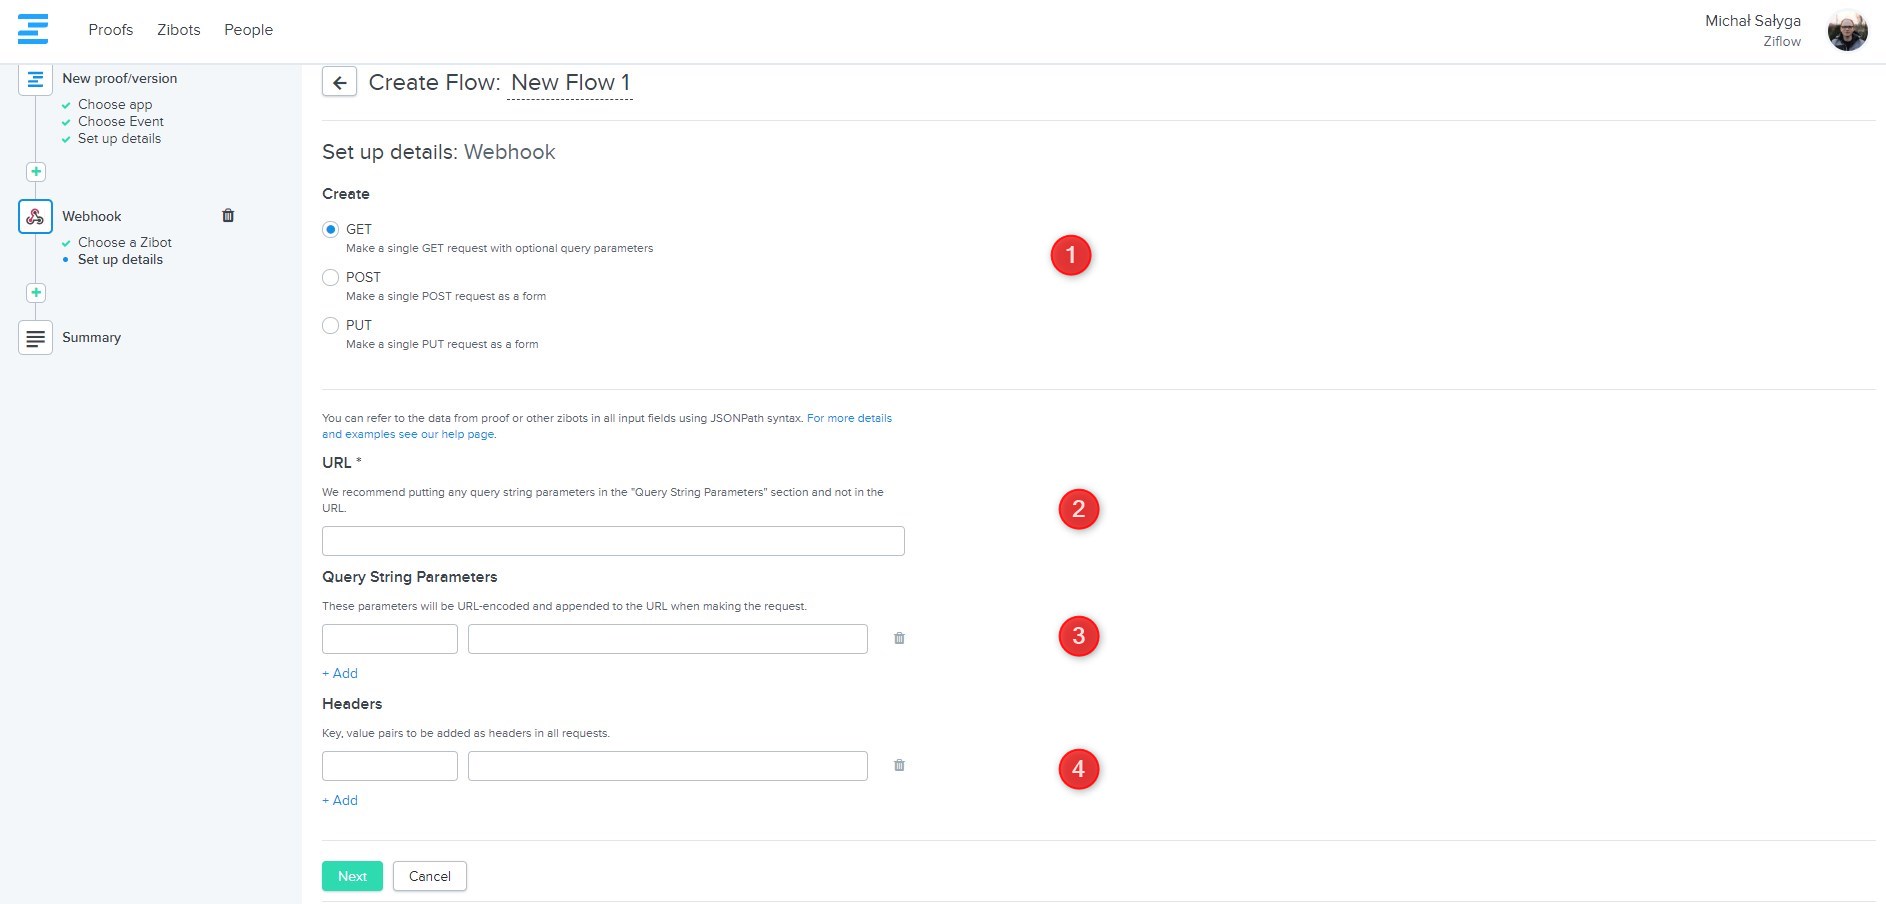Click the Ziflow logo icon
Viewport: 1886px width, 904px height.
point(33,29)
